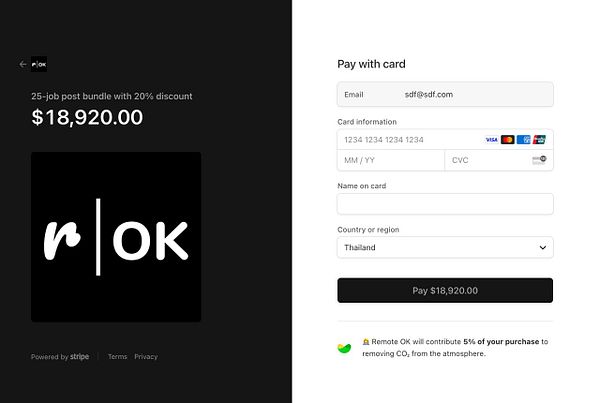Open the Terms link
The height and width of the screenshot is (403, 600).
[117, 357]
